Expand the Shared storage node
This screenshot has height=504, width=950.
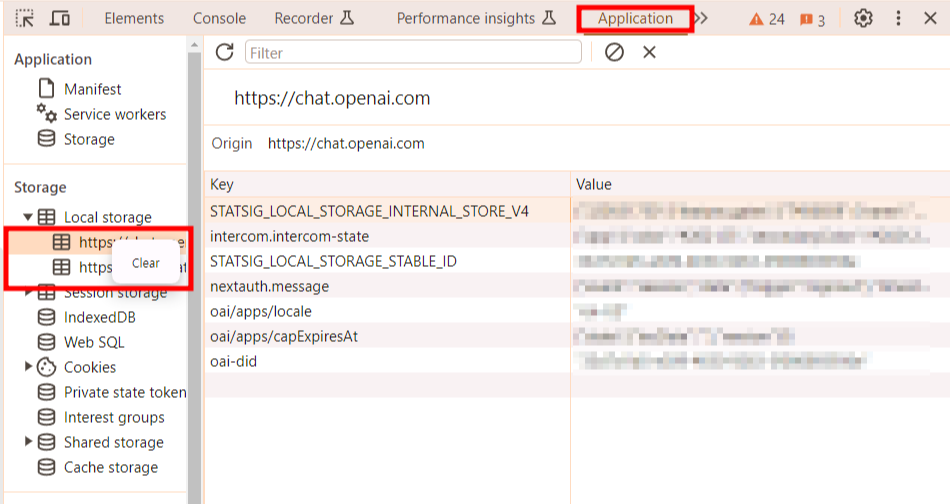(x=28, y=442)
